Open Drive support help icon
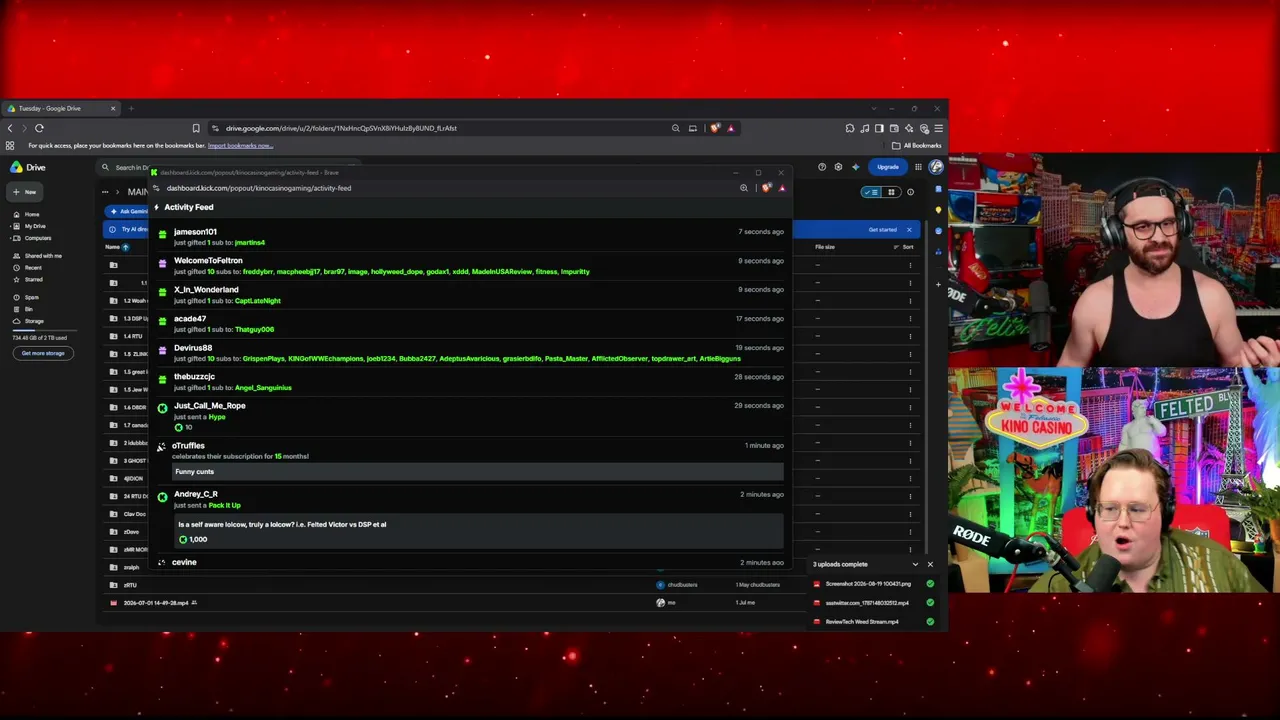This screenshot has height=720, width=1280. 822,167
